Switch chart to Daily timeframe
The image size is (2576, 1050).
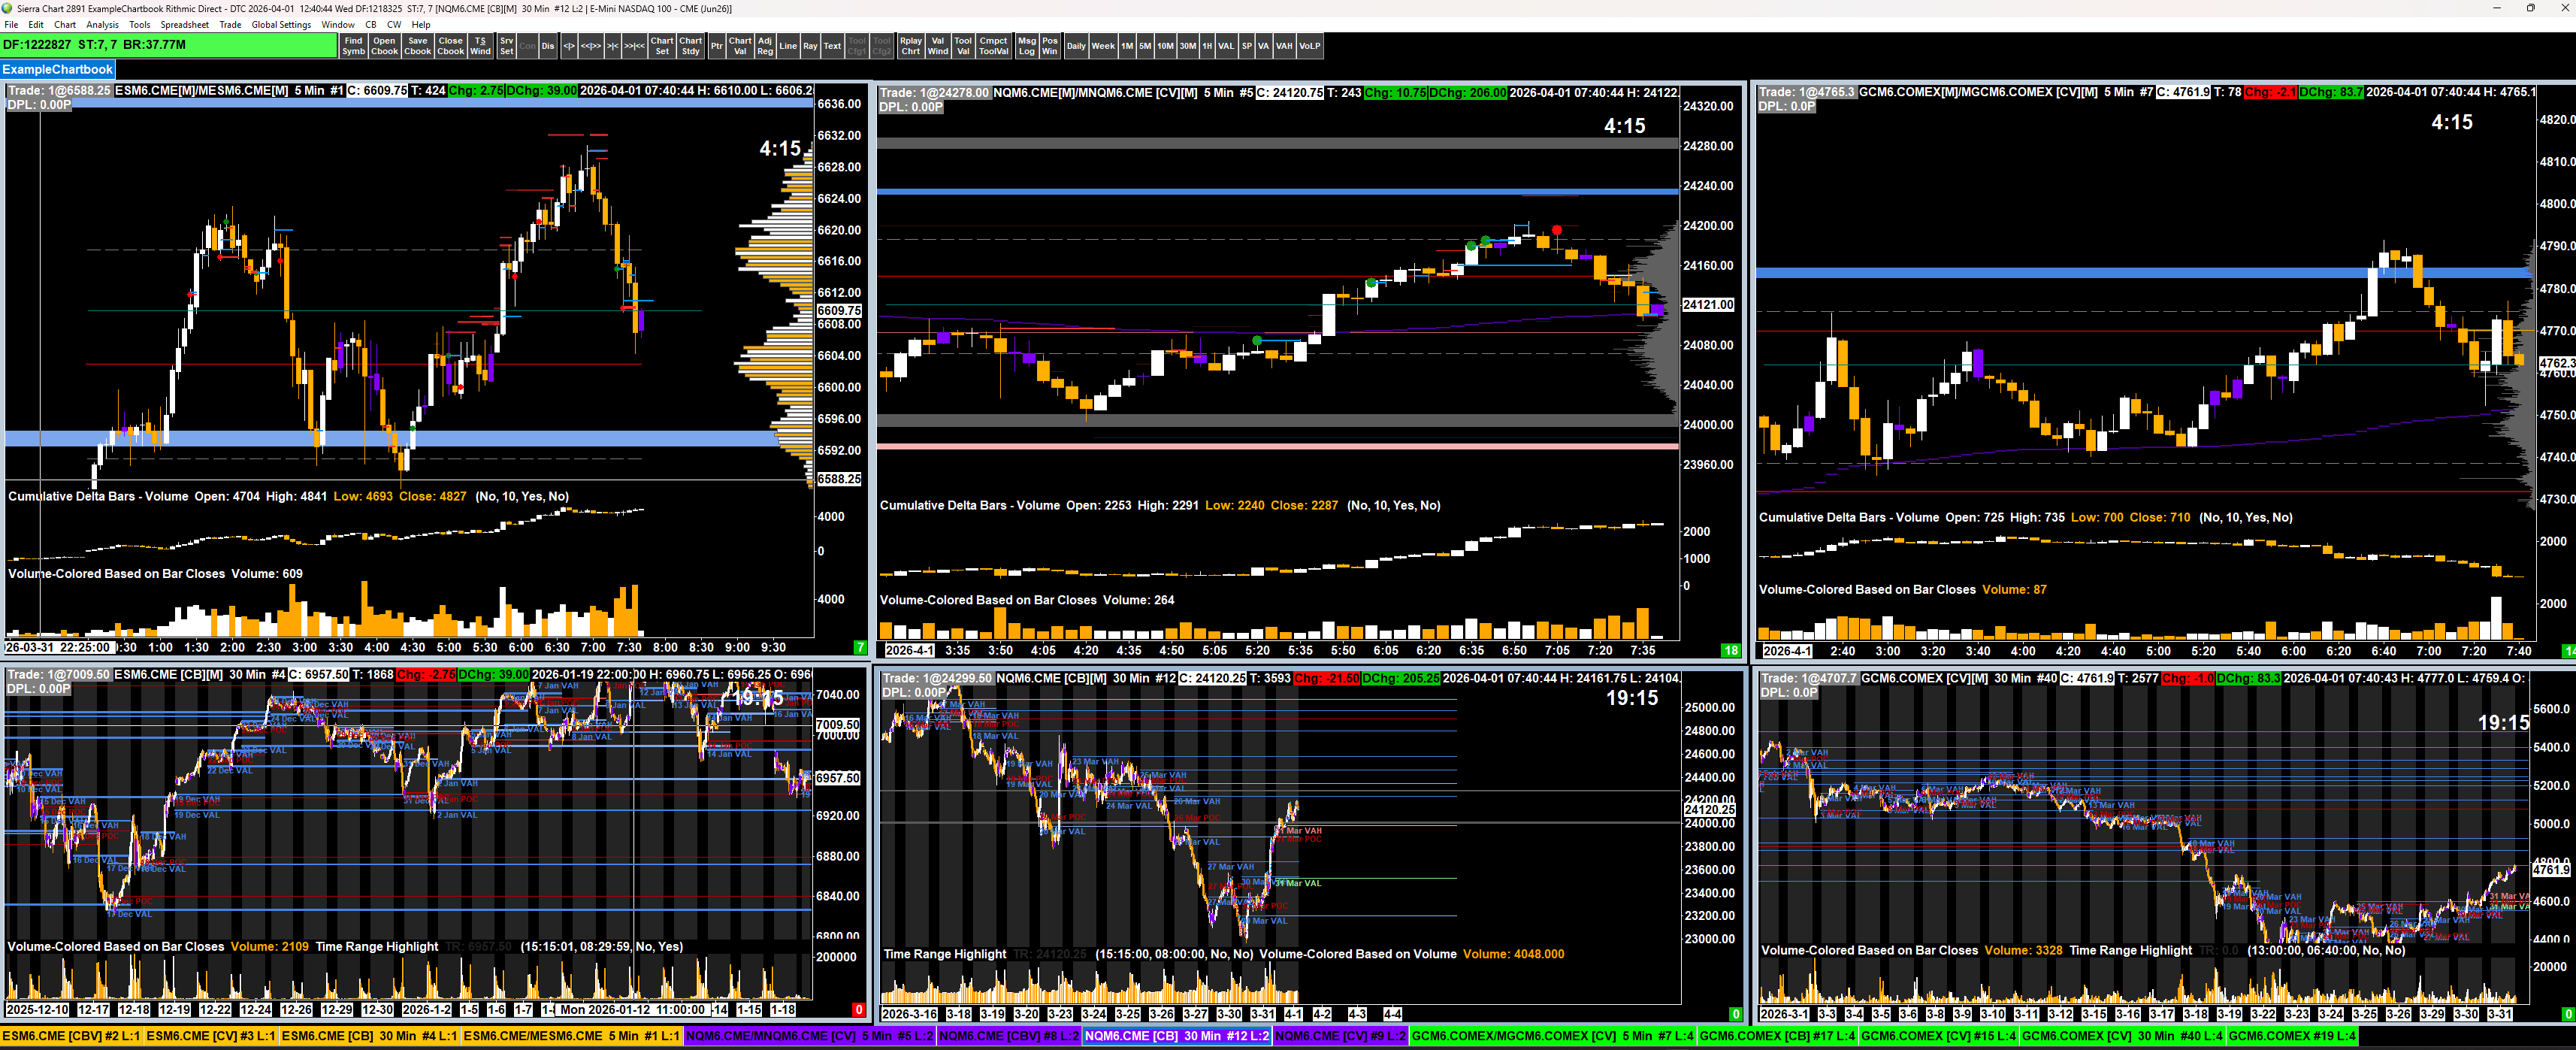(1076, 46)
